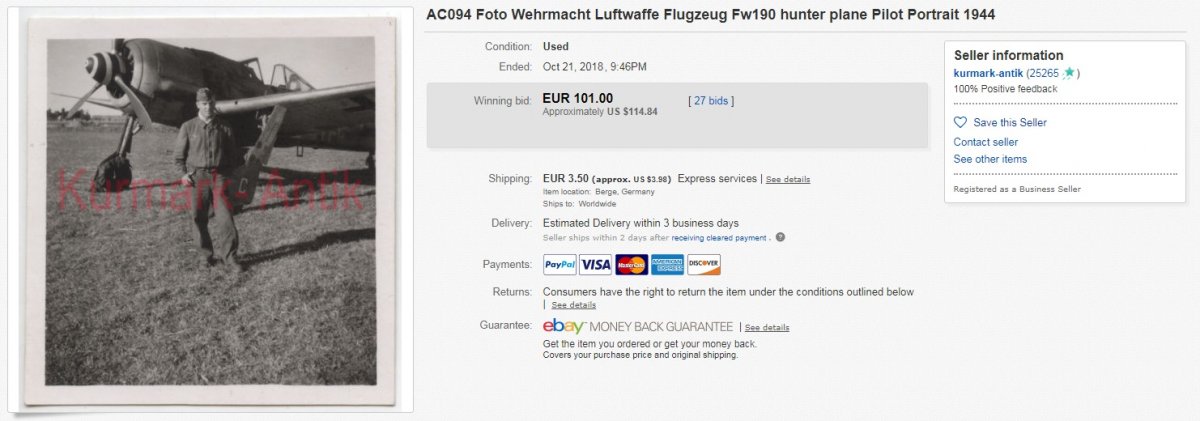Click the heart icon to save seller
Screen dimensions: 1200x421
(961, 122)
